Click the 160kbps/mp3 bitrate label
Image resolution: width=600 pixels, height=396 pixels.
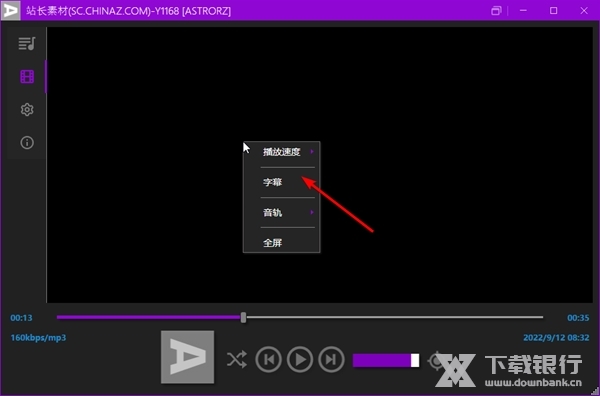tap(38, 338)
